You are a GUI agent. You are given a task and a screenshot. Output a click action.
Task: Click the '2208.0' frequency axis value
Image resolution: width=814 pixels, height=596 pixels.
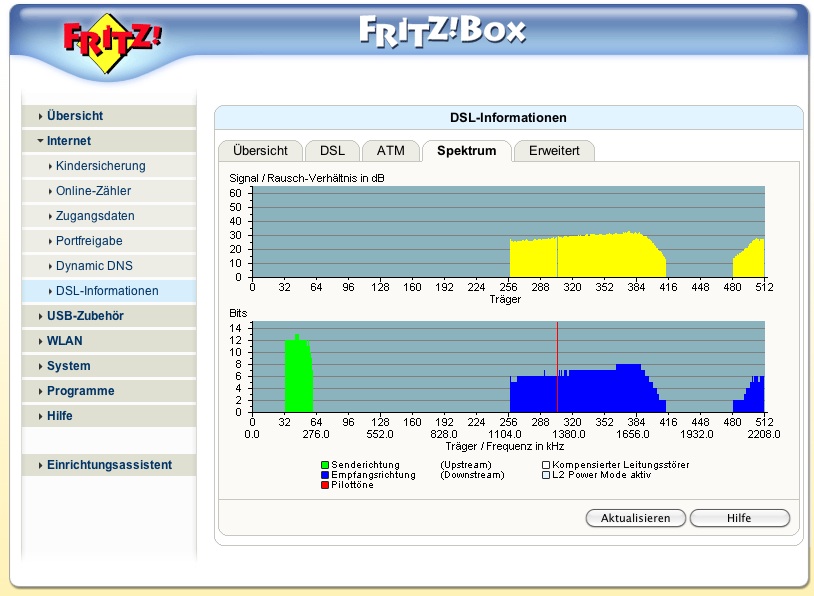click(x=764, y=434)
